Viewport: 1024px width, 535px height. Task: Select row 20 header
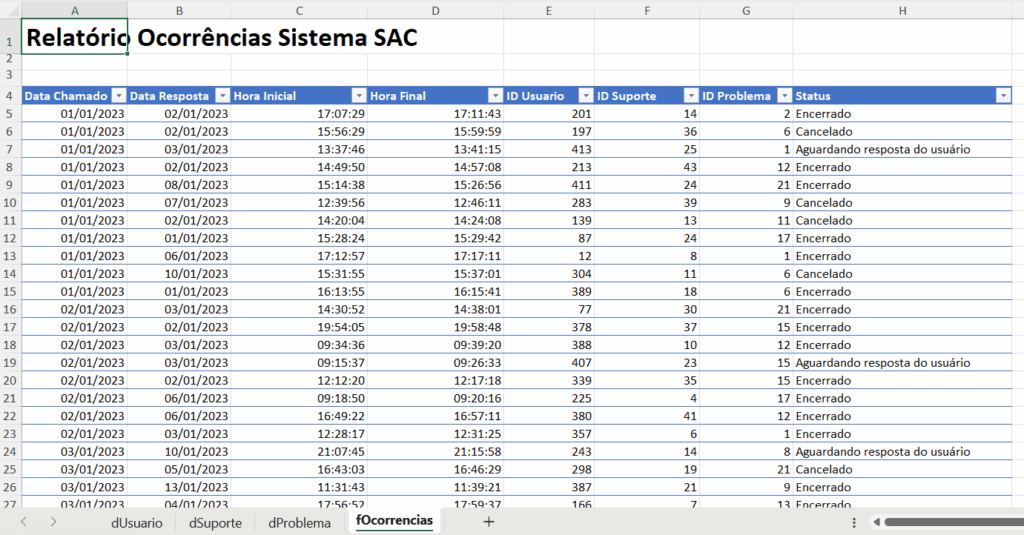[x=10, y=381]
